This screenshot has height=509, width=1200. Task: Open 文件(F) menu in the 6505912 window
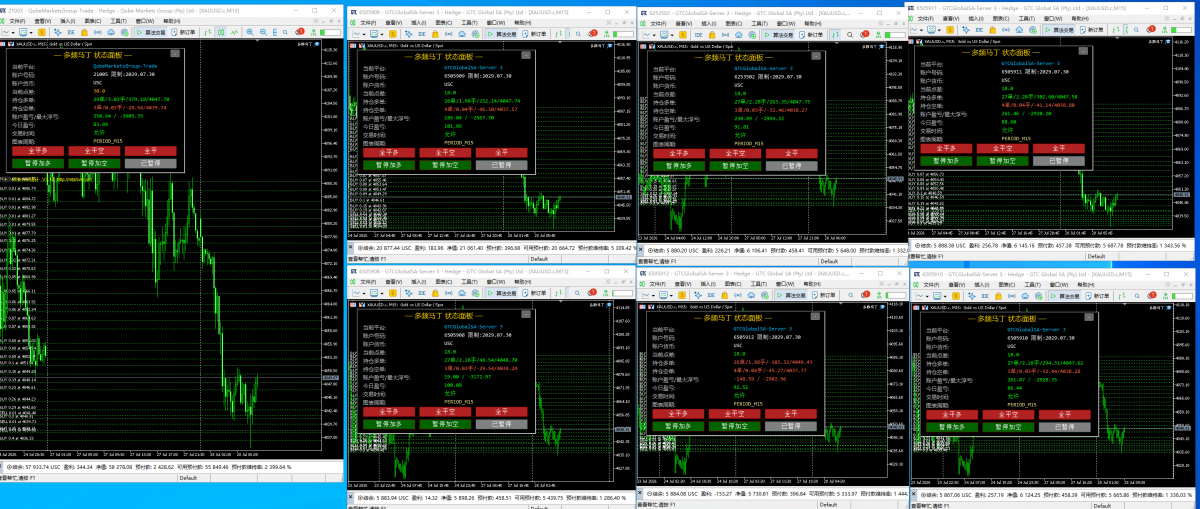point(657,284)
